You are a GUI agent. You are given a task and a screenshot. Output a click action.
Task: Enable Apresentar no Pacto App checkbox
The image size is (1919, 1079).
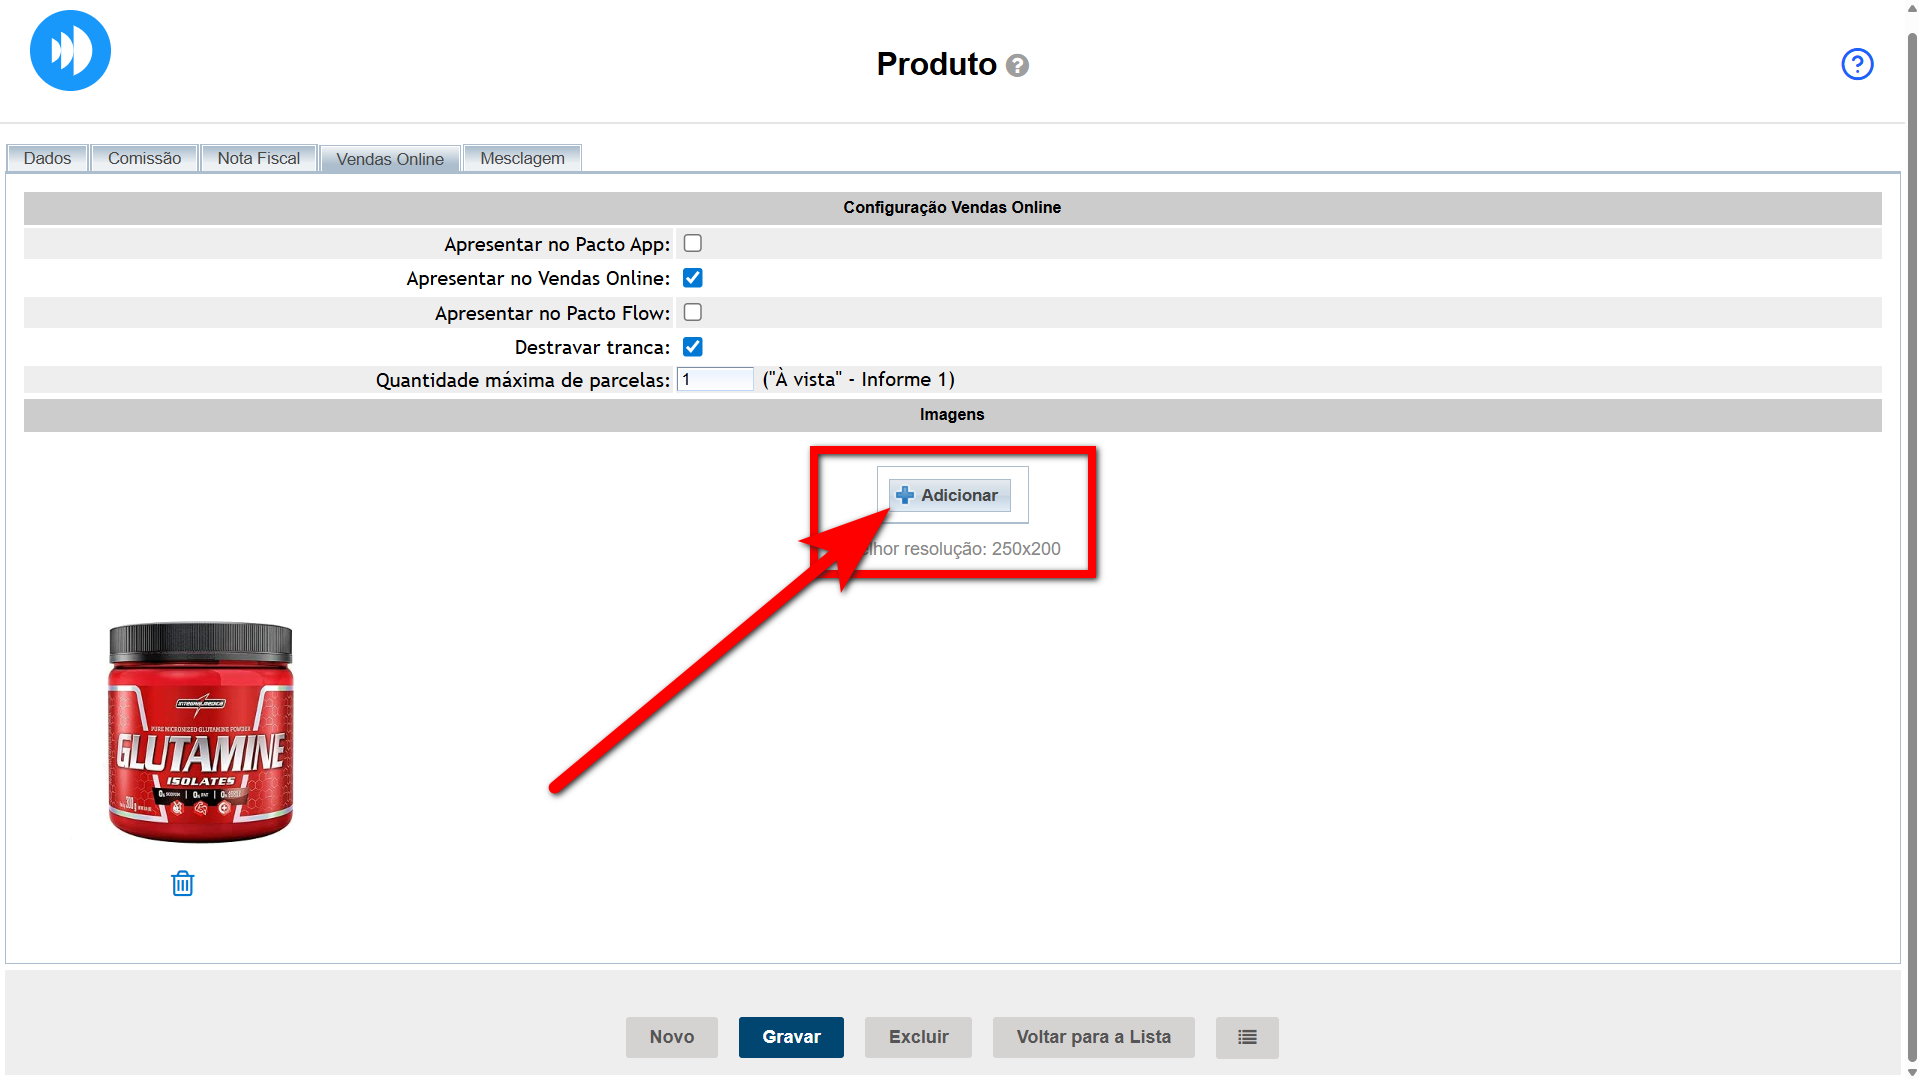[x=692, y=243]
